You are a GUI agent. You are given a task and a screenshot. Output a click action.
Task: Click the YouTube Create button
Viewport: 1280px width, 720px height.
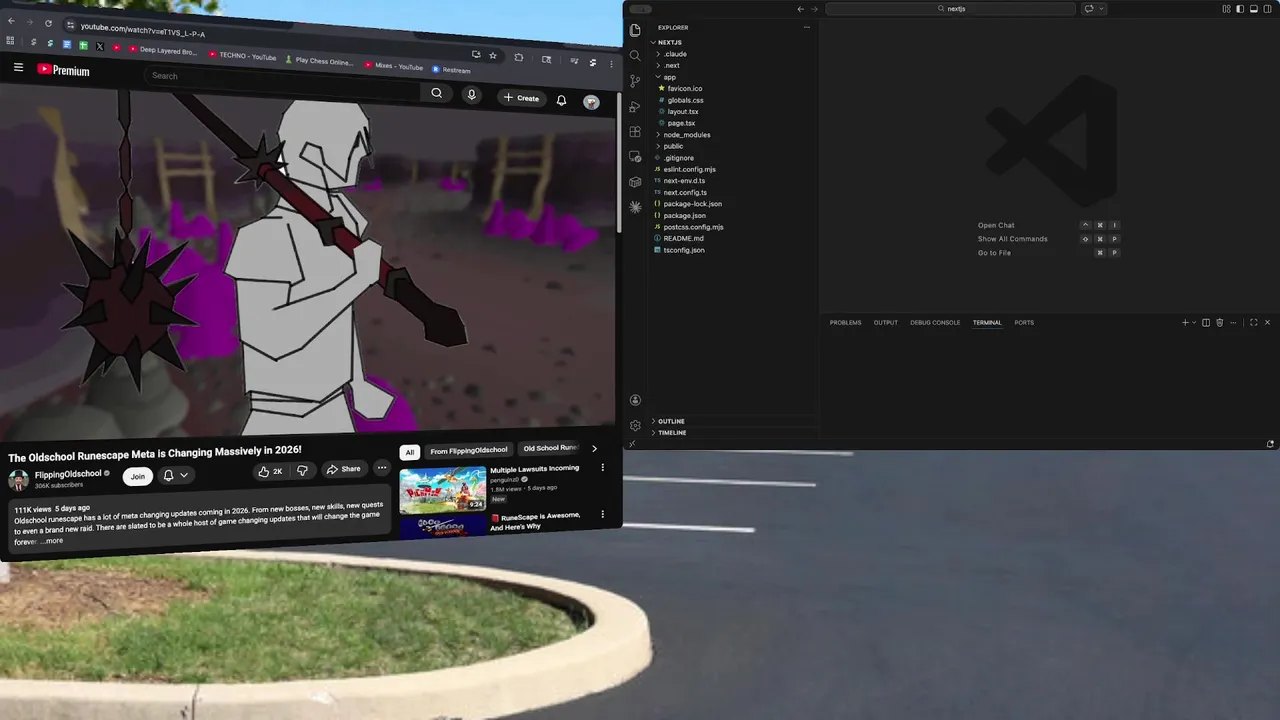tap(521, 98)
